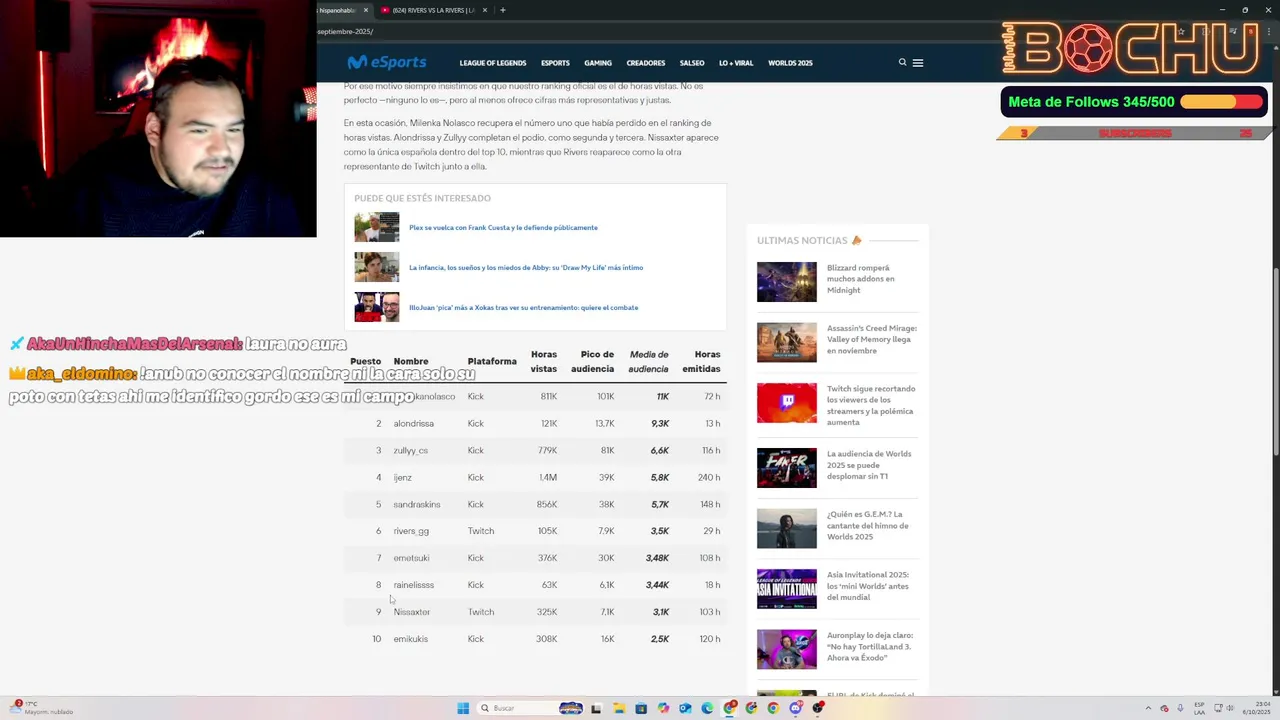Open the browser three-dot menu
Screen dimensions: 1280x720
pyautogui.click(x=1267, y=31)
